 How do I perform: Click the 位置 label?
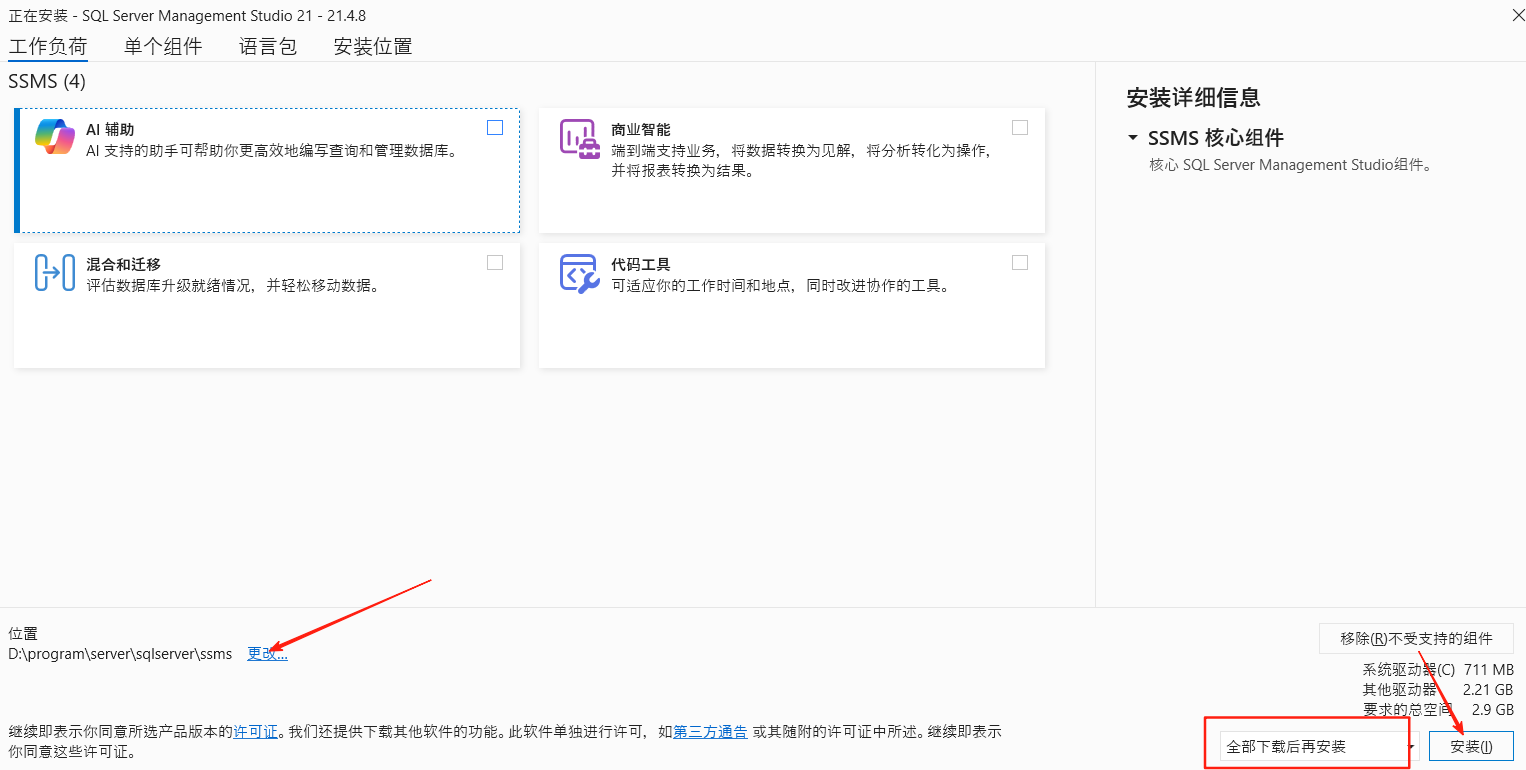[23, 633]
